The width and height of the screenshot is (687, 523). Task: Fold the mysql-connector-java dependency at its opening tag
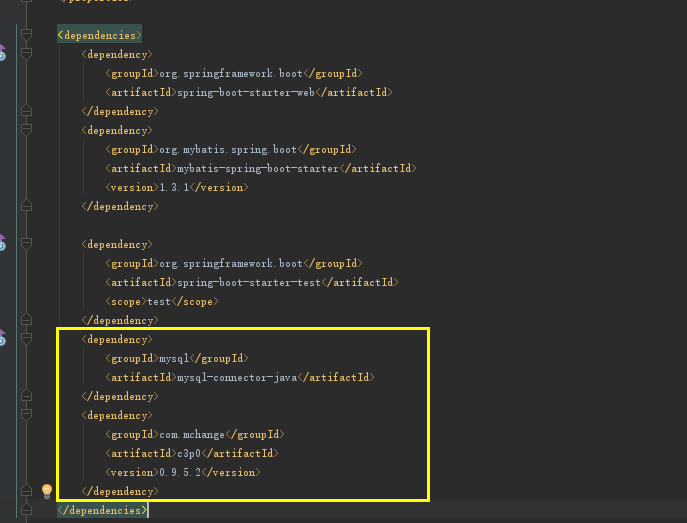point(26,339)
